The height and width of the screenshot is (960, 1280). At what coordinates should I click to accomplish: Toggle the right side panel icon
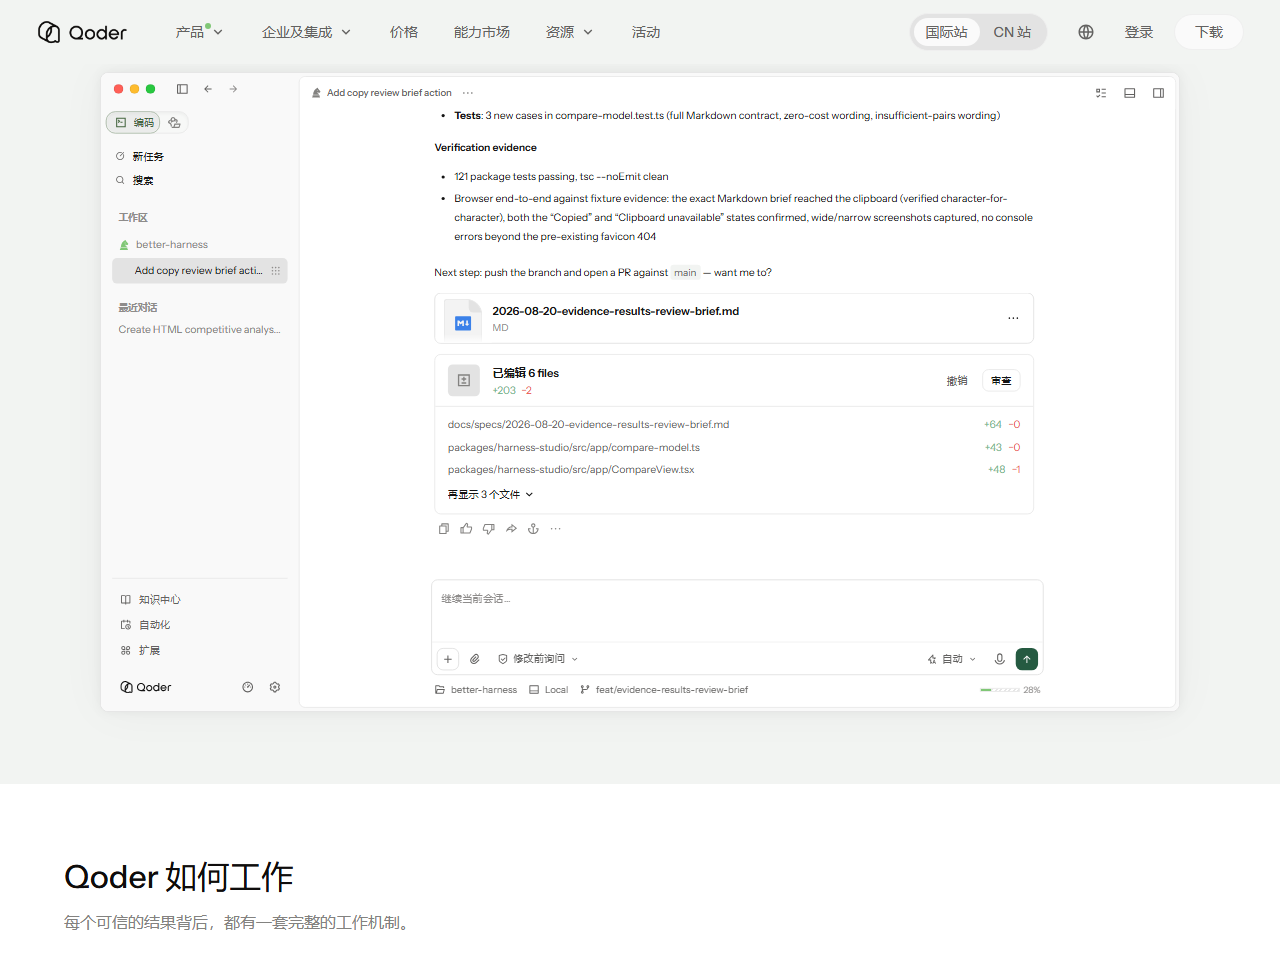point(1158,93)
